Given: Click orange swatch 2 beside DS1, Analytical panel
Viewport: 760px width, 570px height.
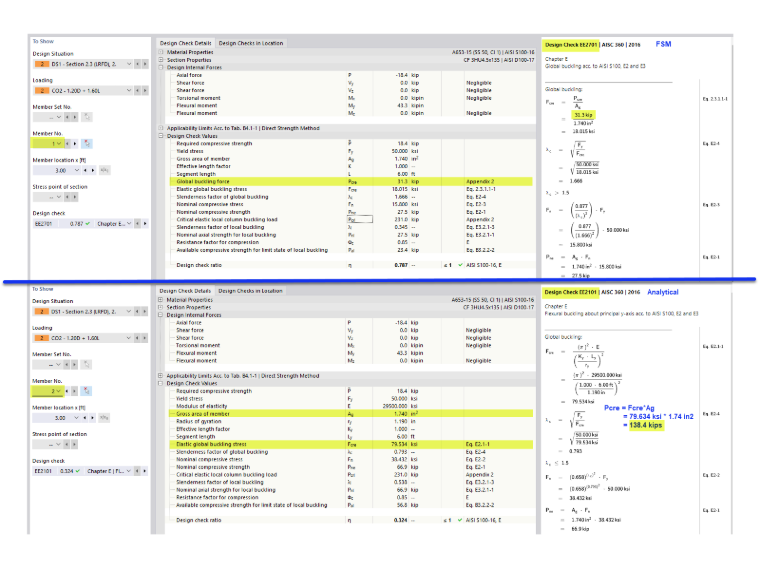Looking at the screenshot, I should (41, 311).
